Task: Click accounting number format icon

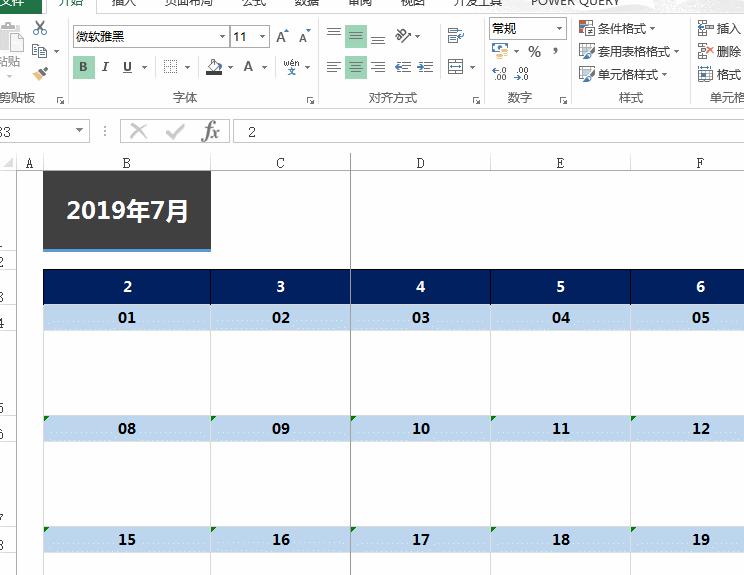Action: (500, 51)
